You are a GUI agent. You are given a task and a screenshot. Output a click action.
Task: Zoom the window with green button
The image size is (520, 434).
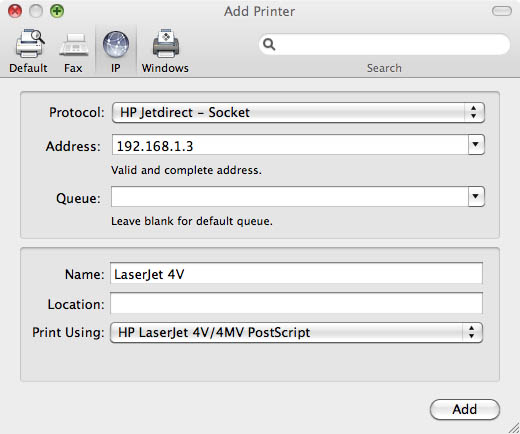coord(57,11)
